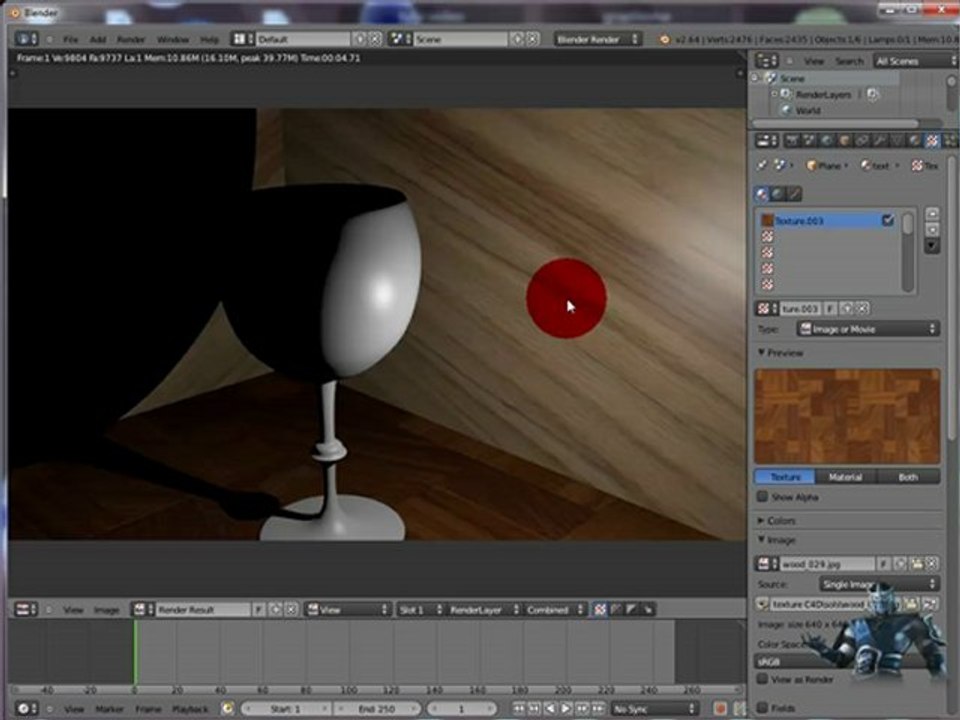
Task: Open image browse icon beside Render Result
Action: click(144, 609)
